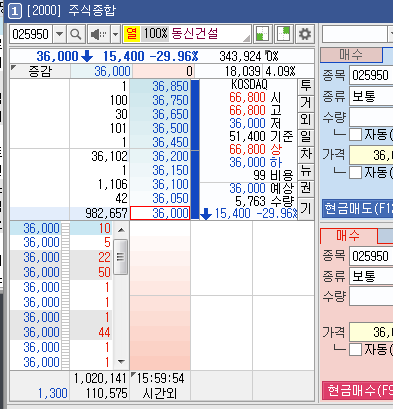Click the 종류 보통 field in buy panel

371,276
